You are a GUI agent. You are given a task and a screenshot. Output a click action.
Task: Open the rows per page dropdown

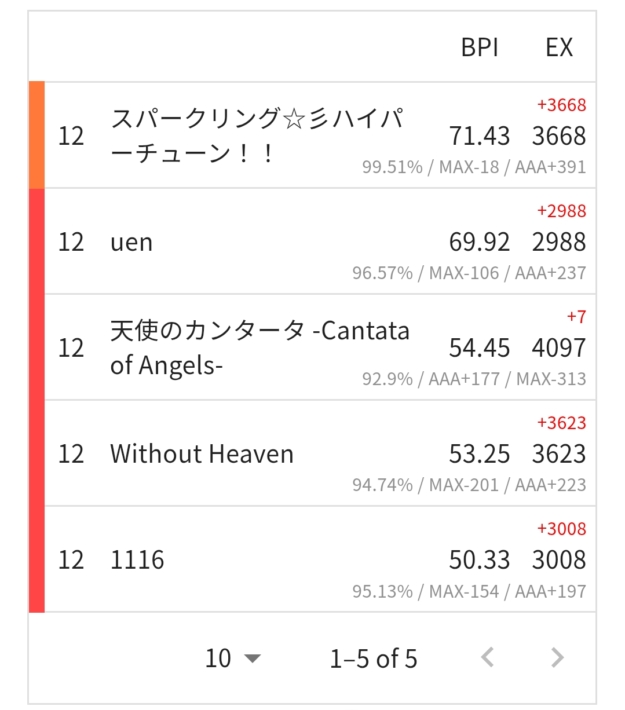(x=232, y=658)
